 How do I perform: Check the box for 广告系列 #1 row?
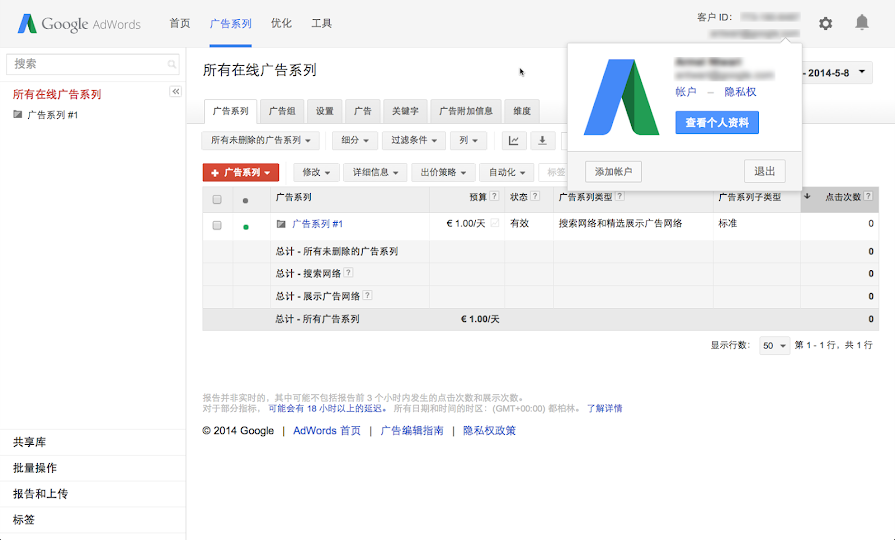[217, 226]
